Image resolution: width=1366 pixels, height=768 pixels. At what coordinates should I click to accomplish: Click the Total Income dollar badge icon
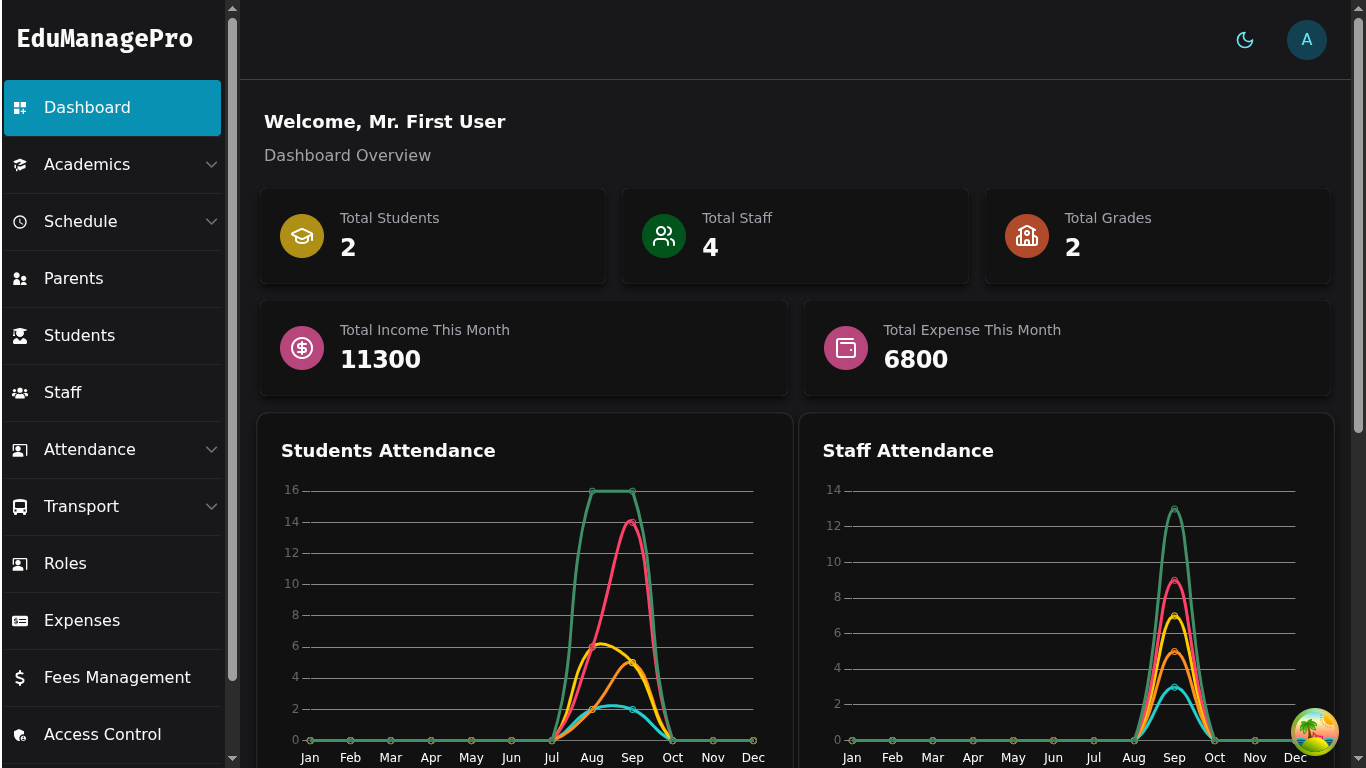click(x=302, y=348)
